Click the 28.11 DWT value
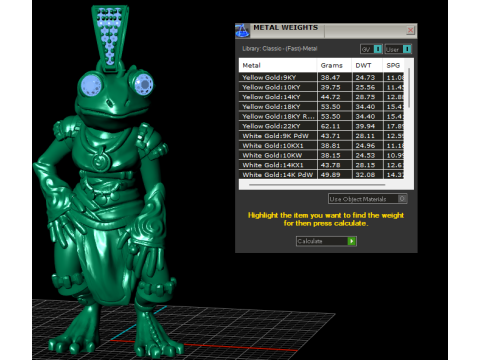Image resolution: width=480 pixels, height=360 pixels. click(x=365, y=136)
